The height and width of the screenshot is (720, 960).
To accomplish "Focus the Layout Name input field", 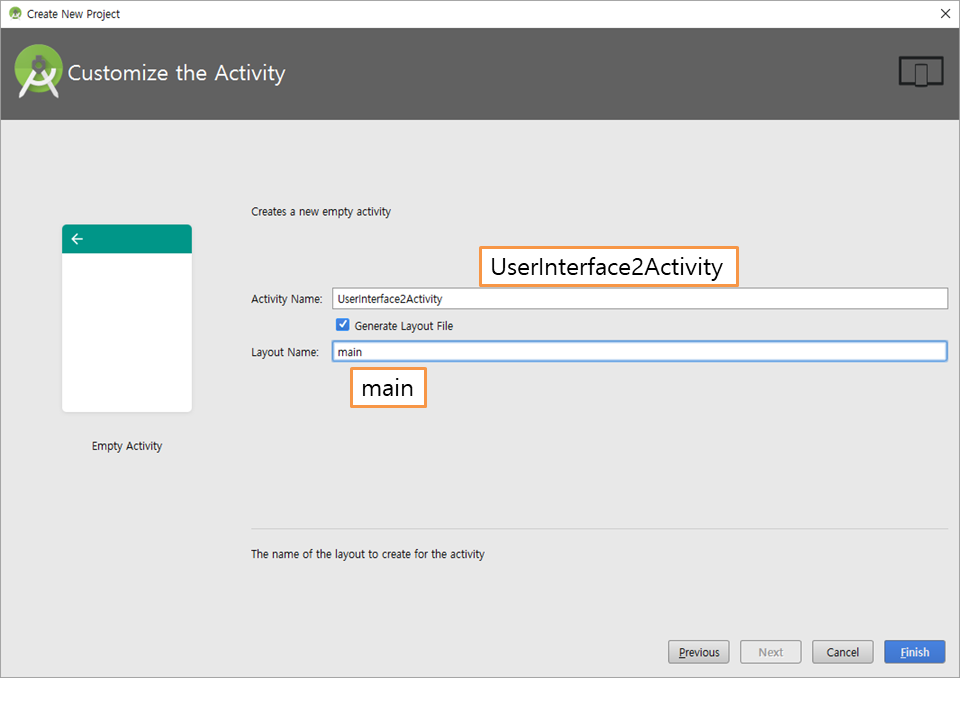I will click(x=640, y=351).
